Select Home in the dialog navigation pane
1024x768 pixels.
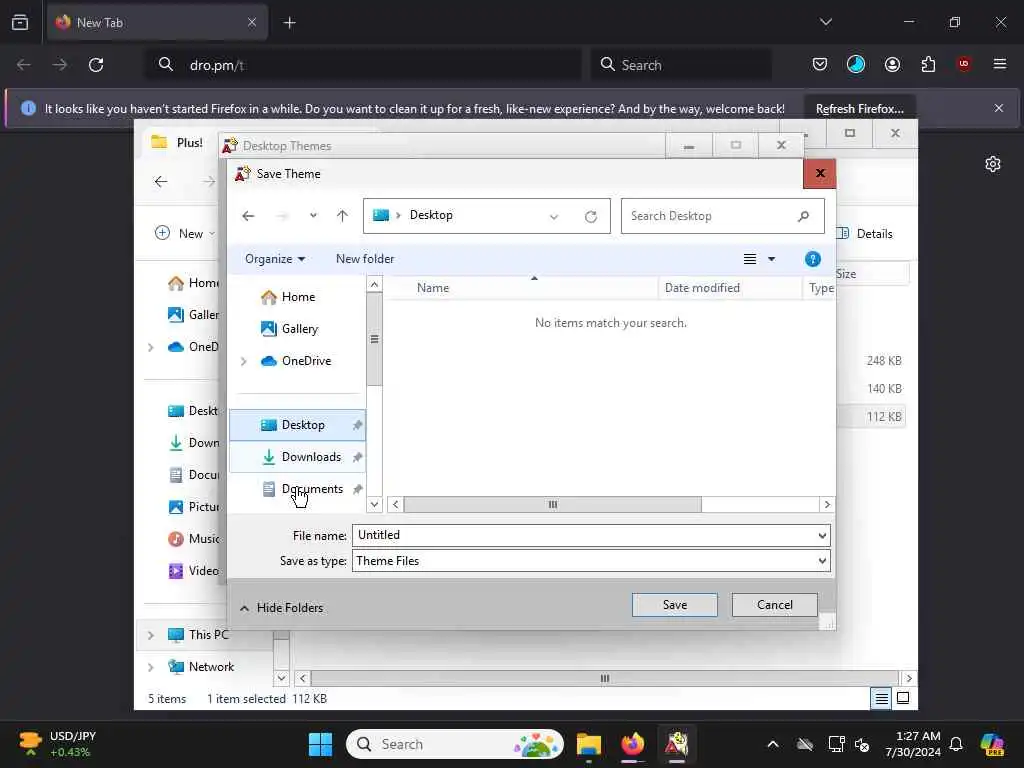[x=298, y=297]
